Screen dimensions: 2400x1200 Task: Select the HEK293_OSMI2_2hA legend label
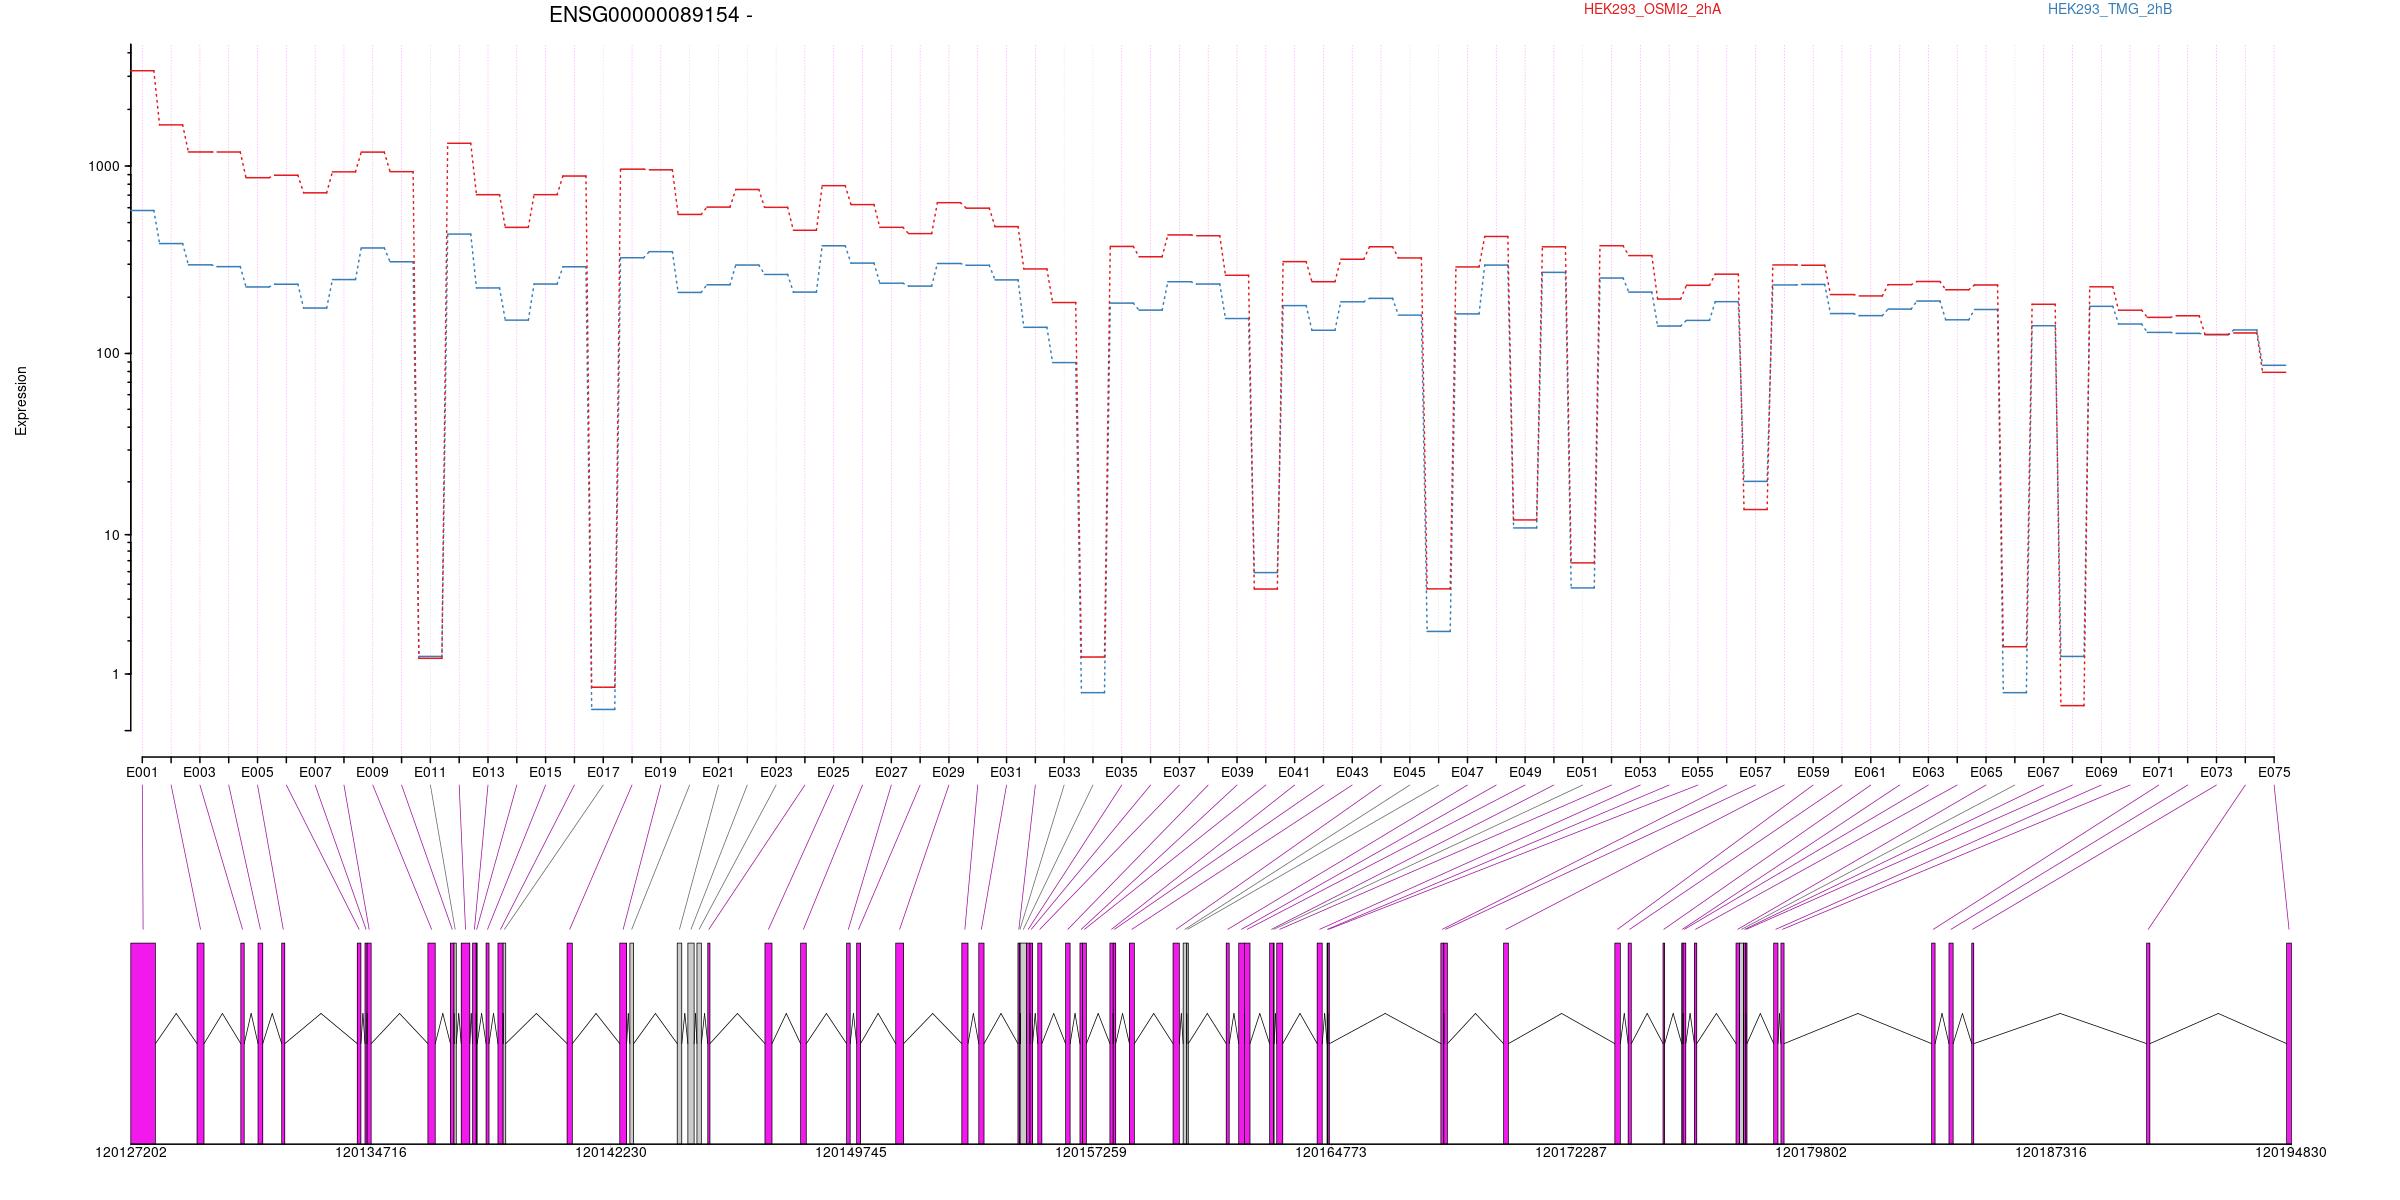coord(1652,9)
